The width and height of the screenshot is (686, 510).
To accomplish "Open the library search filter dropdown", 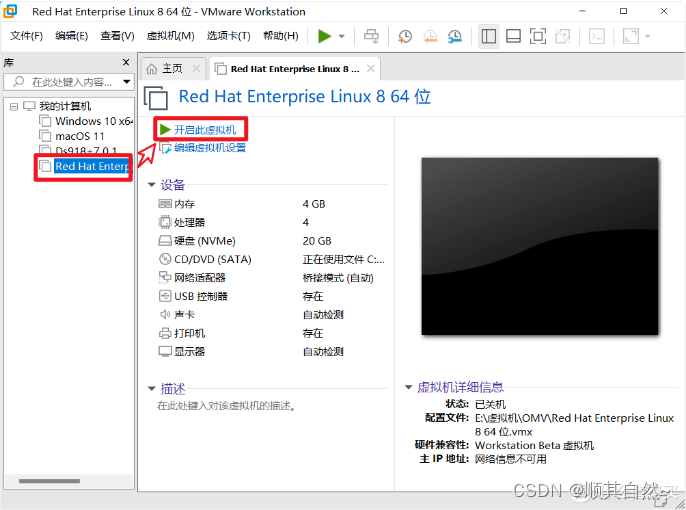I will [x=127, y=82].
